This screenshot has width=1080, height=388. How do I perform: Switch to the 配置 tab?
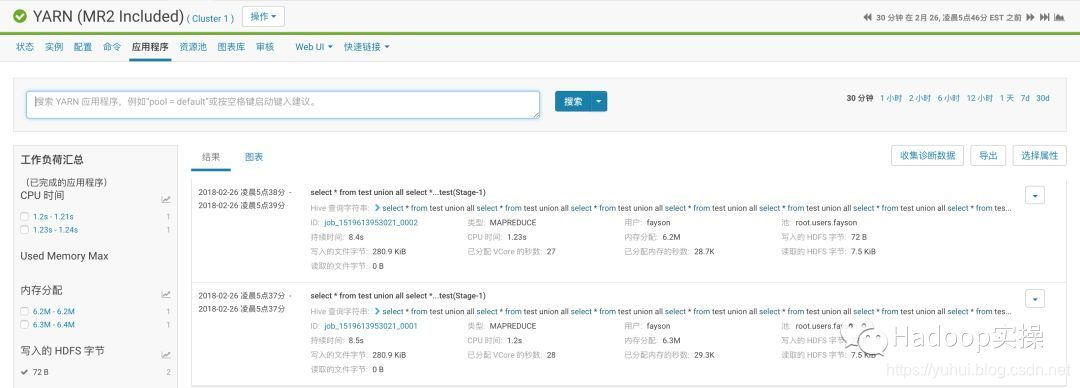point(83,47)
